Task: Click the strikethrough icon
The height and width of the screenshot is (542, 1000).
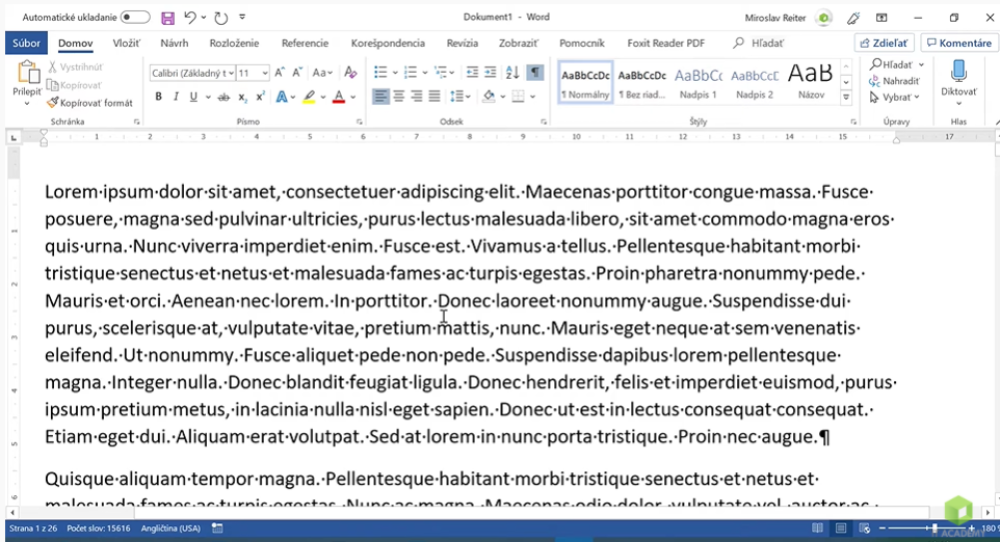Action: [219, 97]
